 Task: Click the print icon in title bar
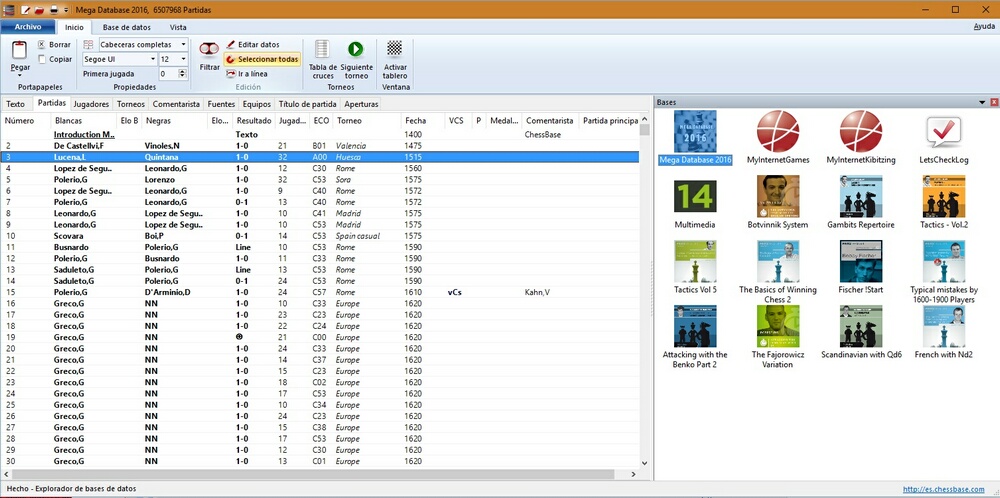click(x=54, y=10)
